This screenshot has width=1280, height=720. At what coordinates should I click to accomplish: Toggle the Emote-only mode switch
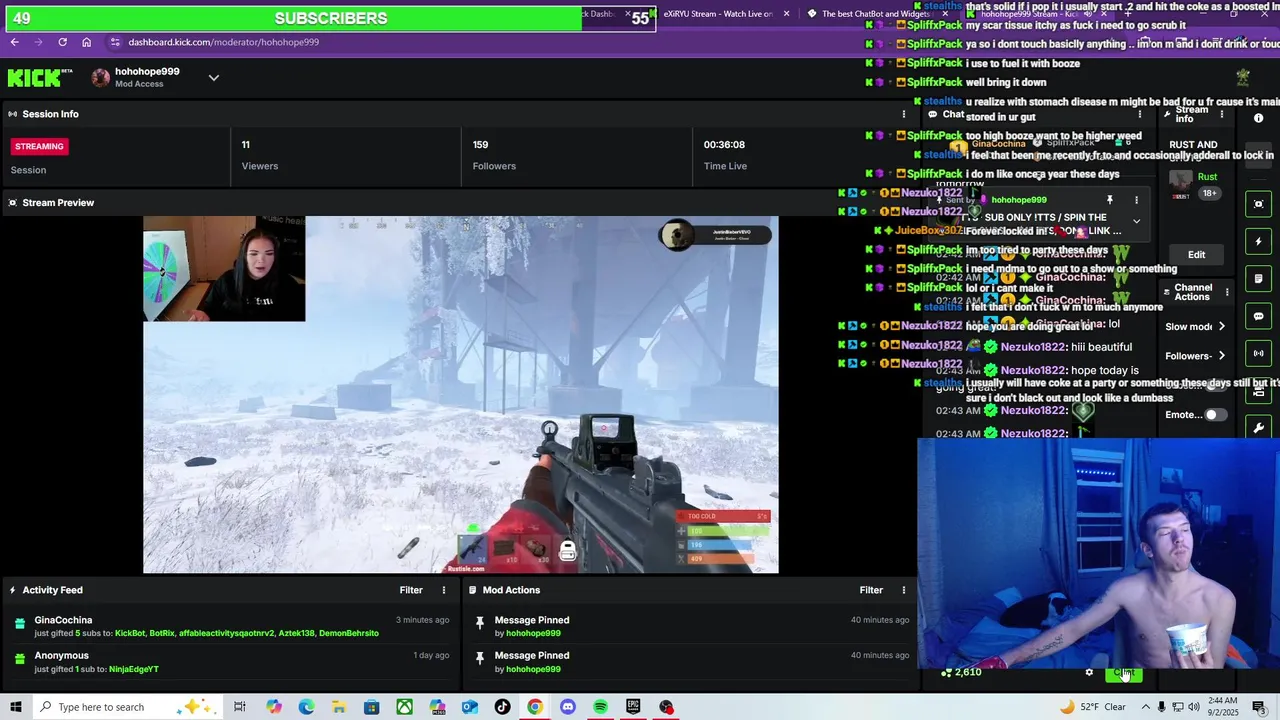pyautogui.click(x=1215, y=415)
